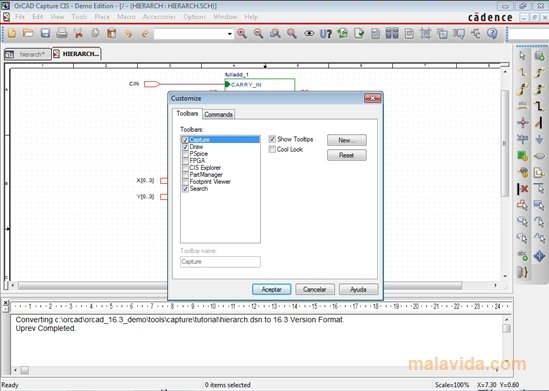The width and height of the screenshot is (549, 391).
Task: Uncheck the Show Tooltips option
Action: tap(272, 139)
